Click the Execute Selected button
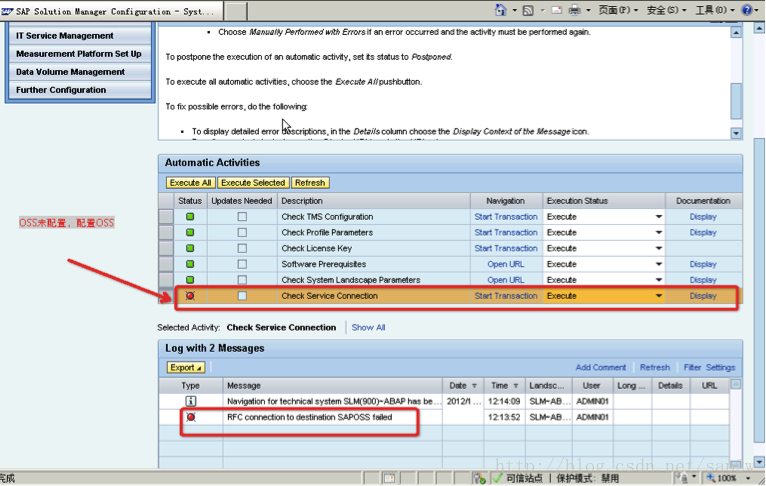Screen dimensions: 766x486 253,183
